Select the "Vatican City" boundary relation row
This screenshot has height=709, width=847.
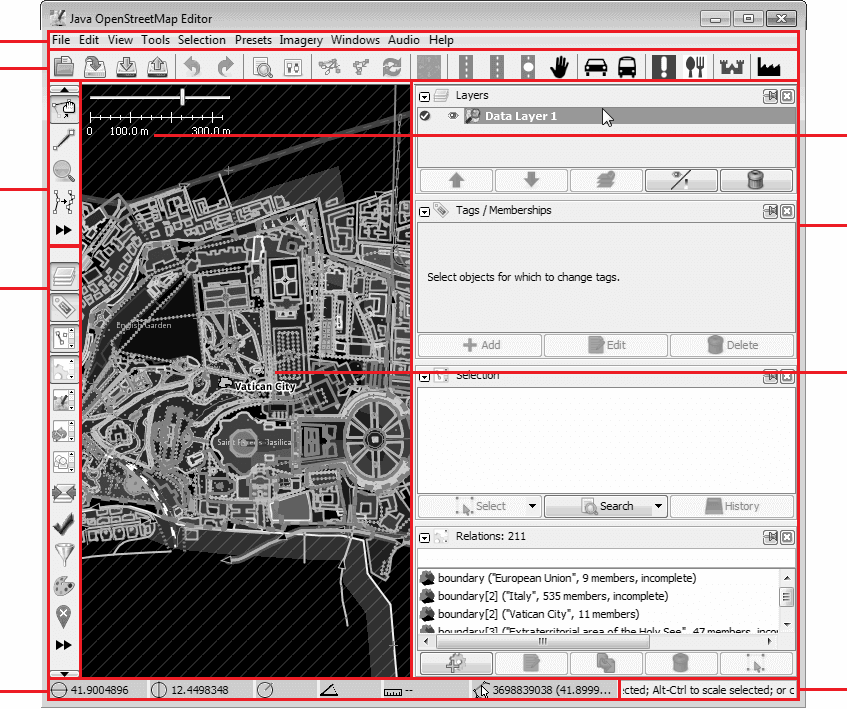598,614
